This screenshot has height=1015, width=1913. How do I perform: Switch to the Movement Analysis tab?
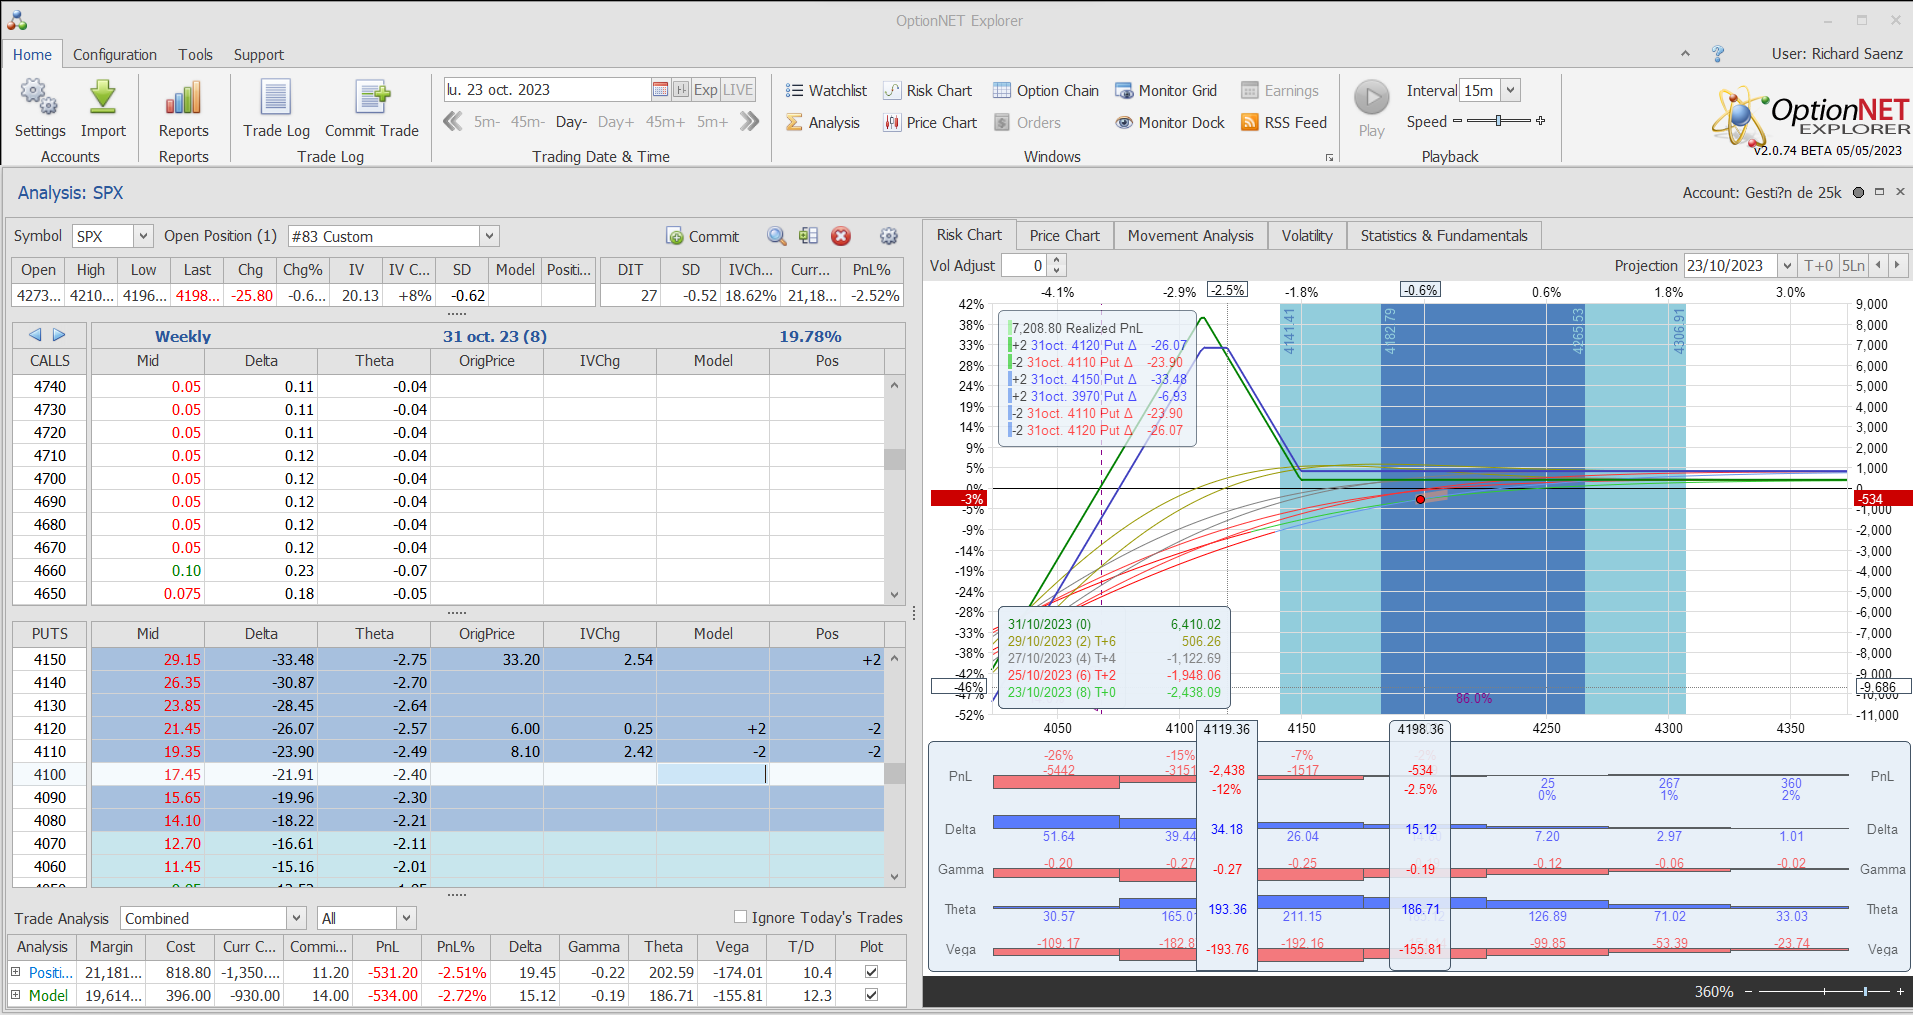coord(1190,236)
